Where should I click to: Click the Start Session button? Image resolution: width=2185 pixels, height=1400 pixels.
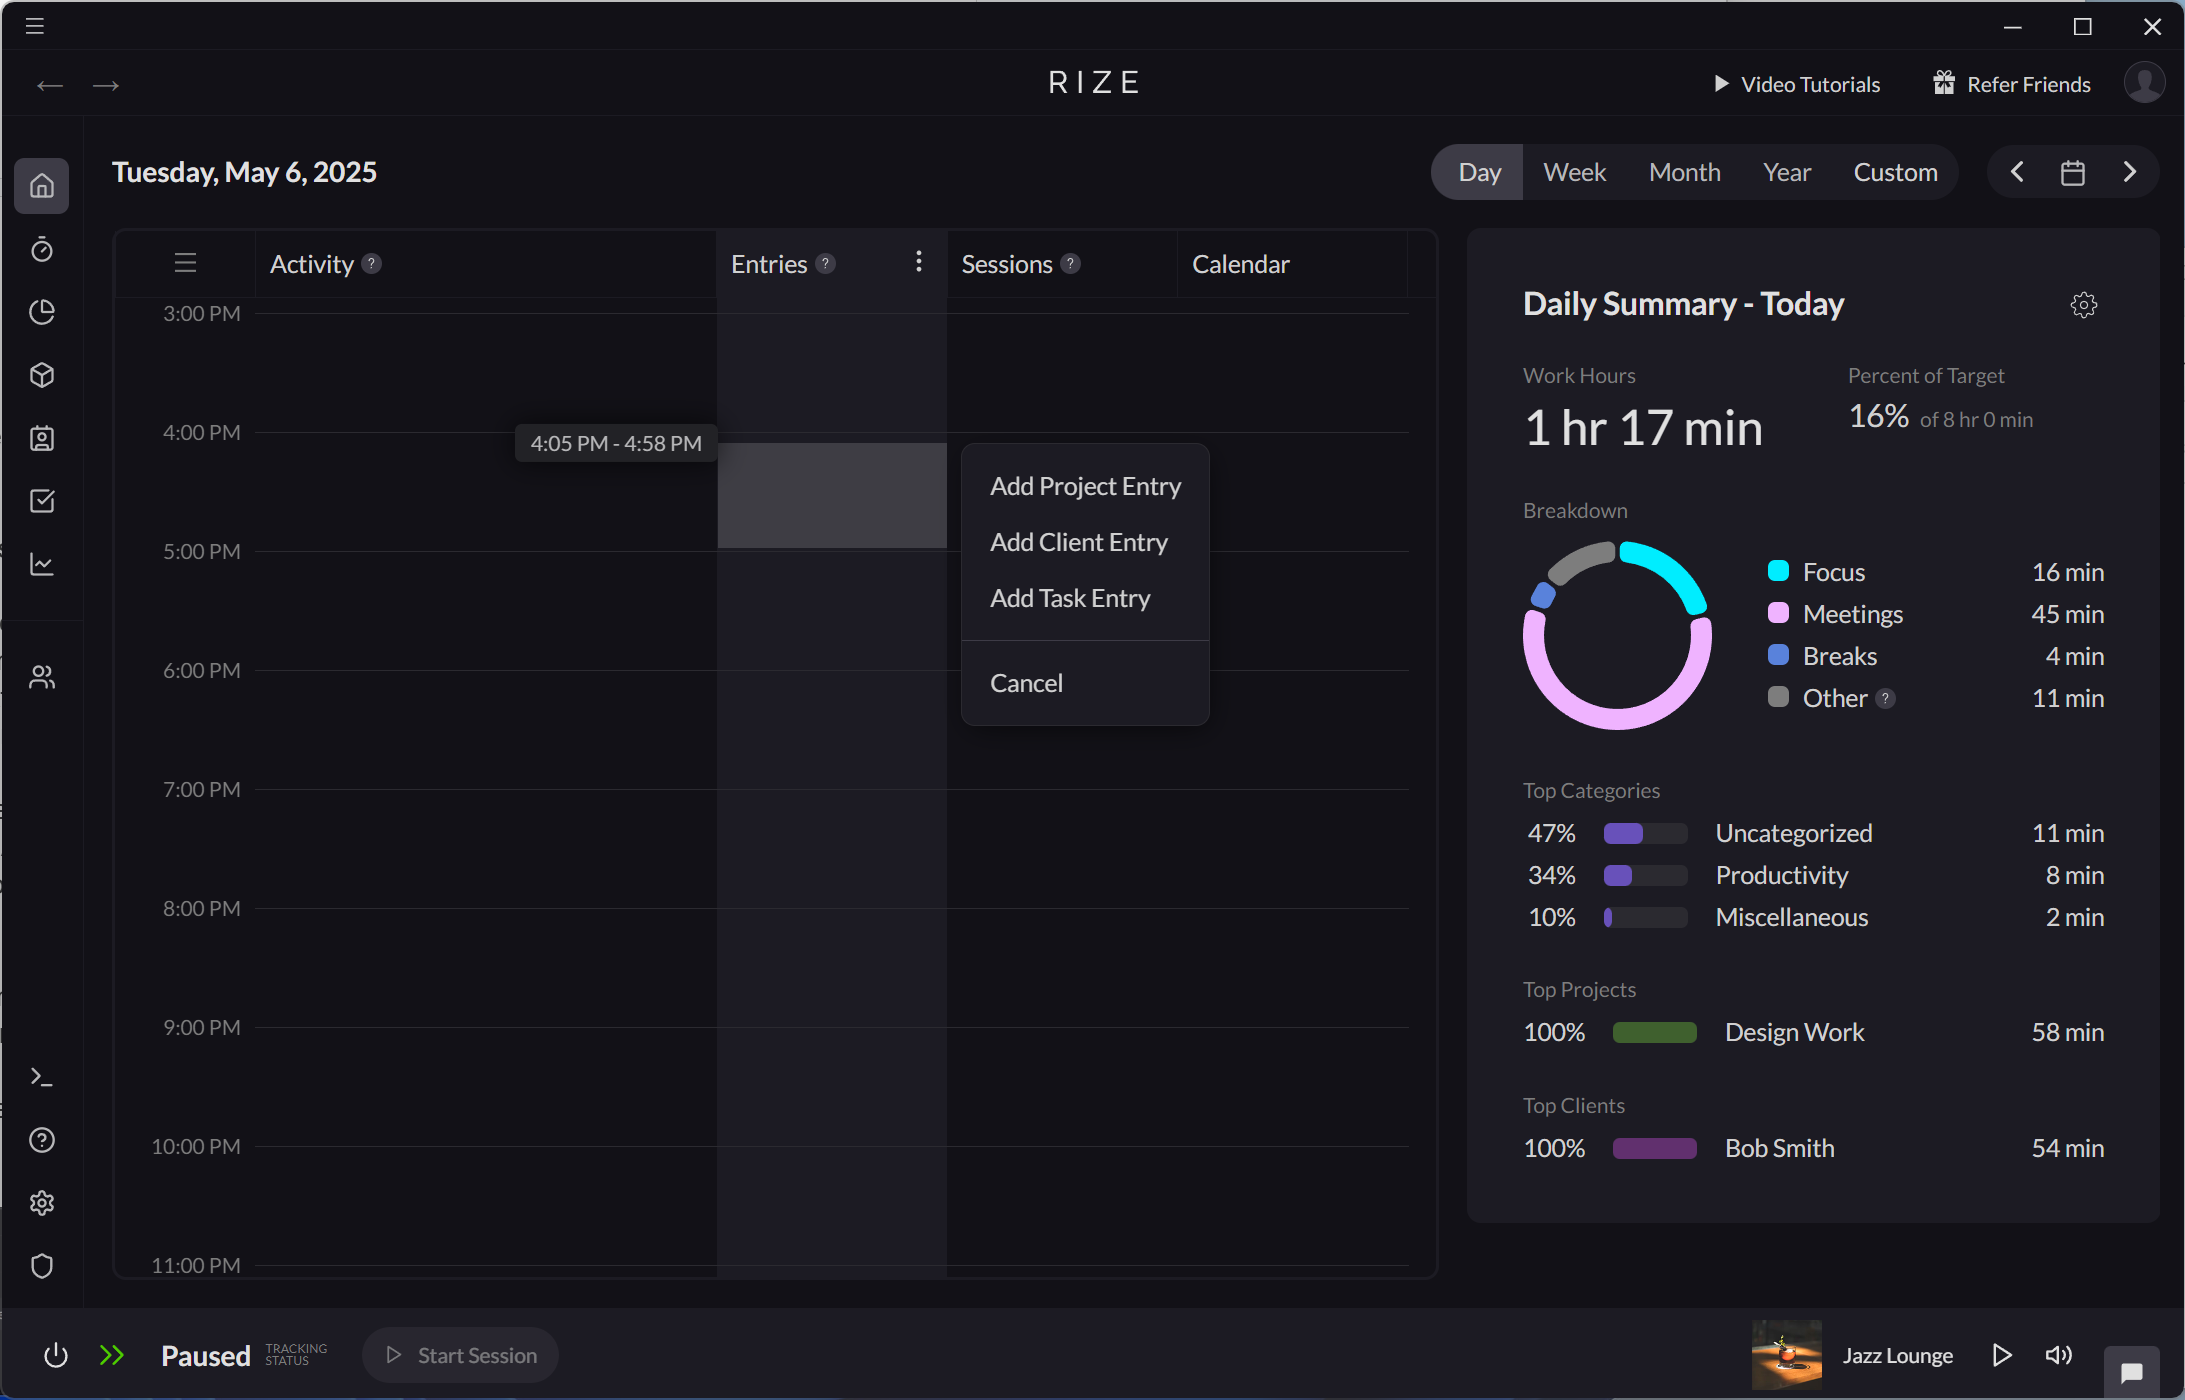[x=460, y=1354]
